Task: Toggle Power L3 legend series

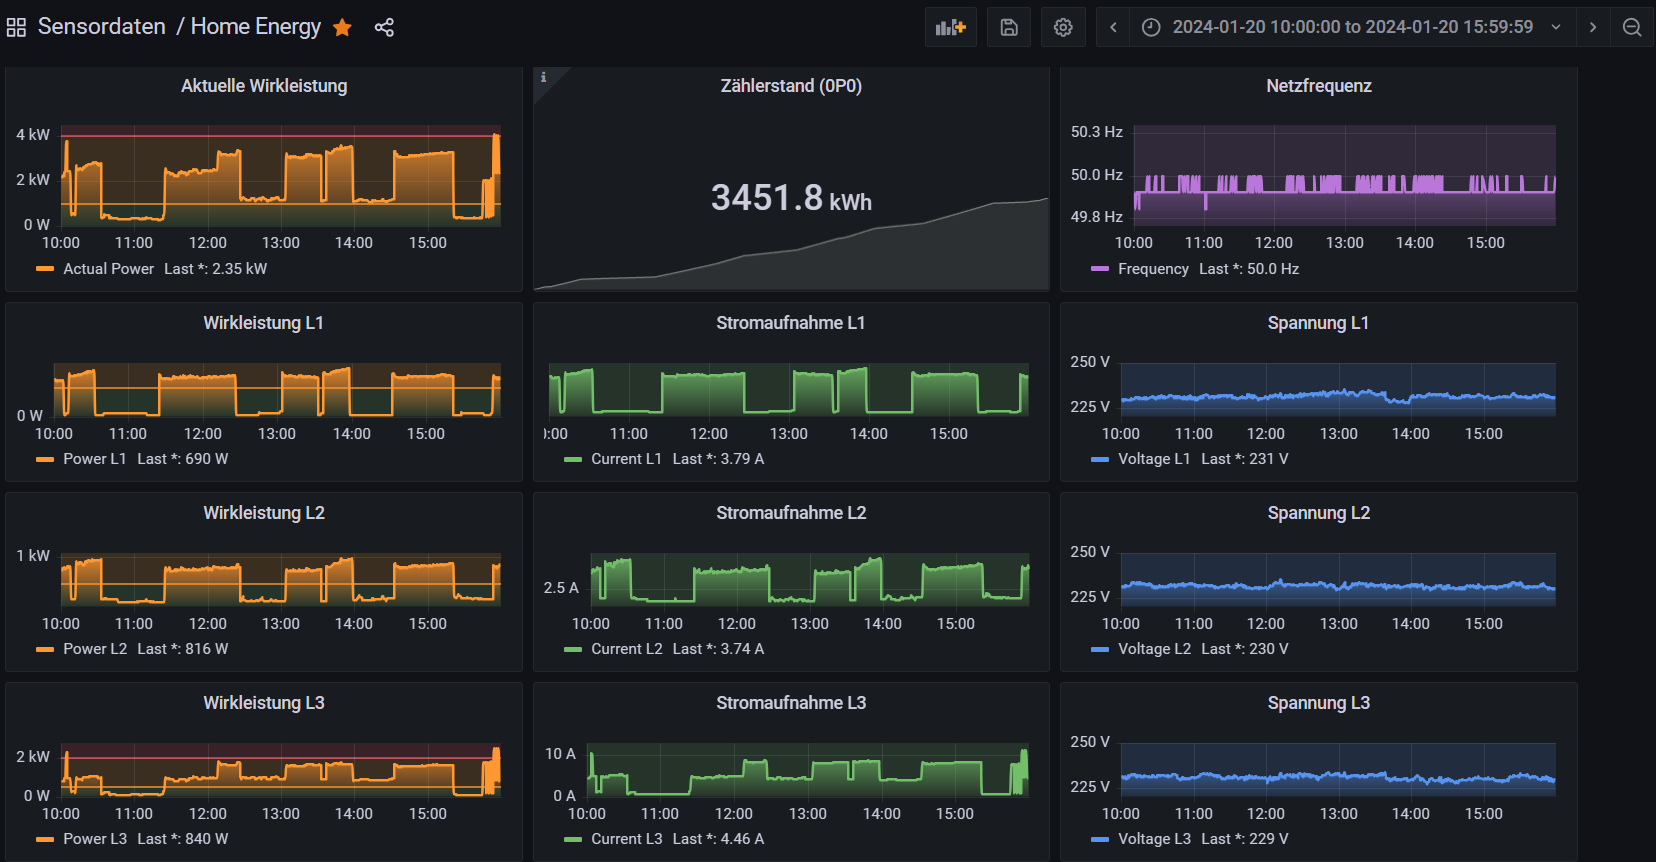Action: (x=95, y=839)
